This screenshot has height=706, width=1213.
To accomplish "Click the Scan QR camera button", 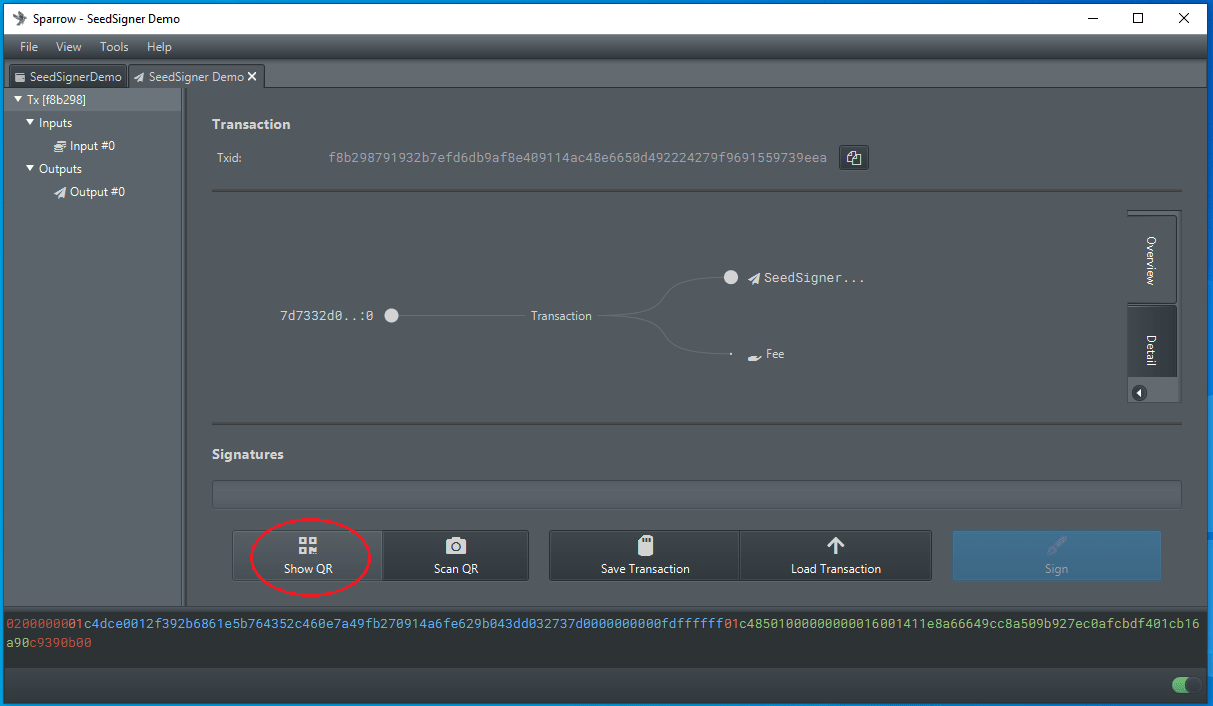I will (x=455, y=555).
